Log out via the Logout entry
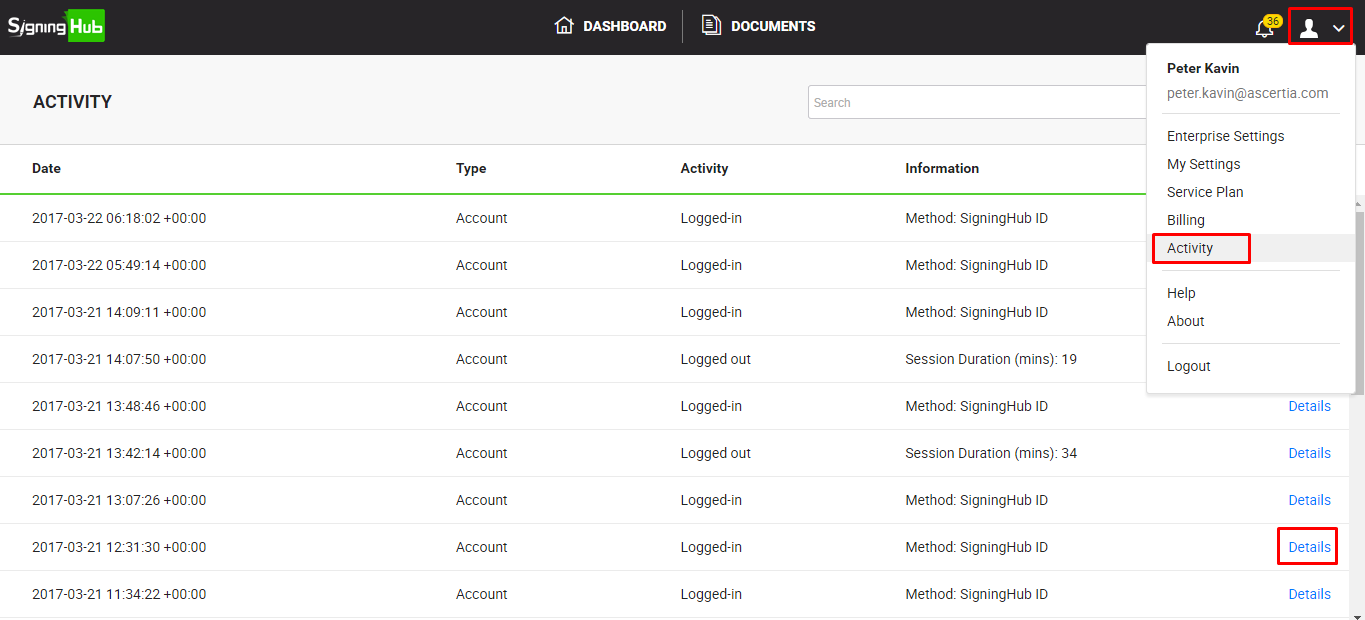This screenshot has width=1365, height=620. 1188,366
